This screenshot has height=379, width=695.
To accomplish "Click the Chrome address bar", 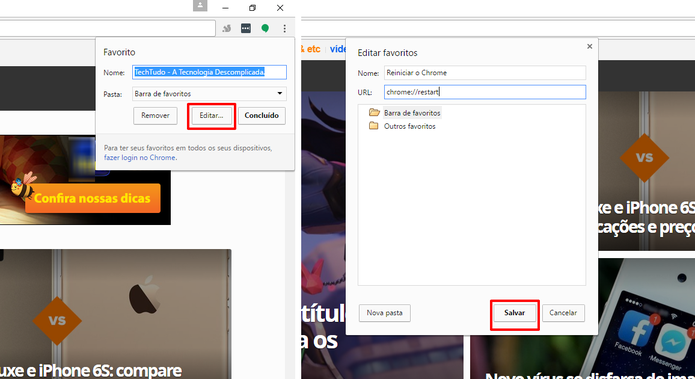I will 107,28.
